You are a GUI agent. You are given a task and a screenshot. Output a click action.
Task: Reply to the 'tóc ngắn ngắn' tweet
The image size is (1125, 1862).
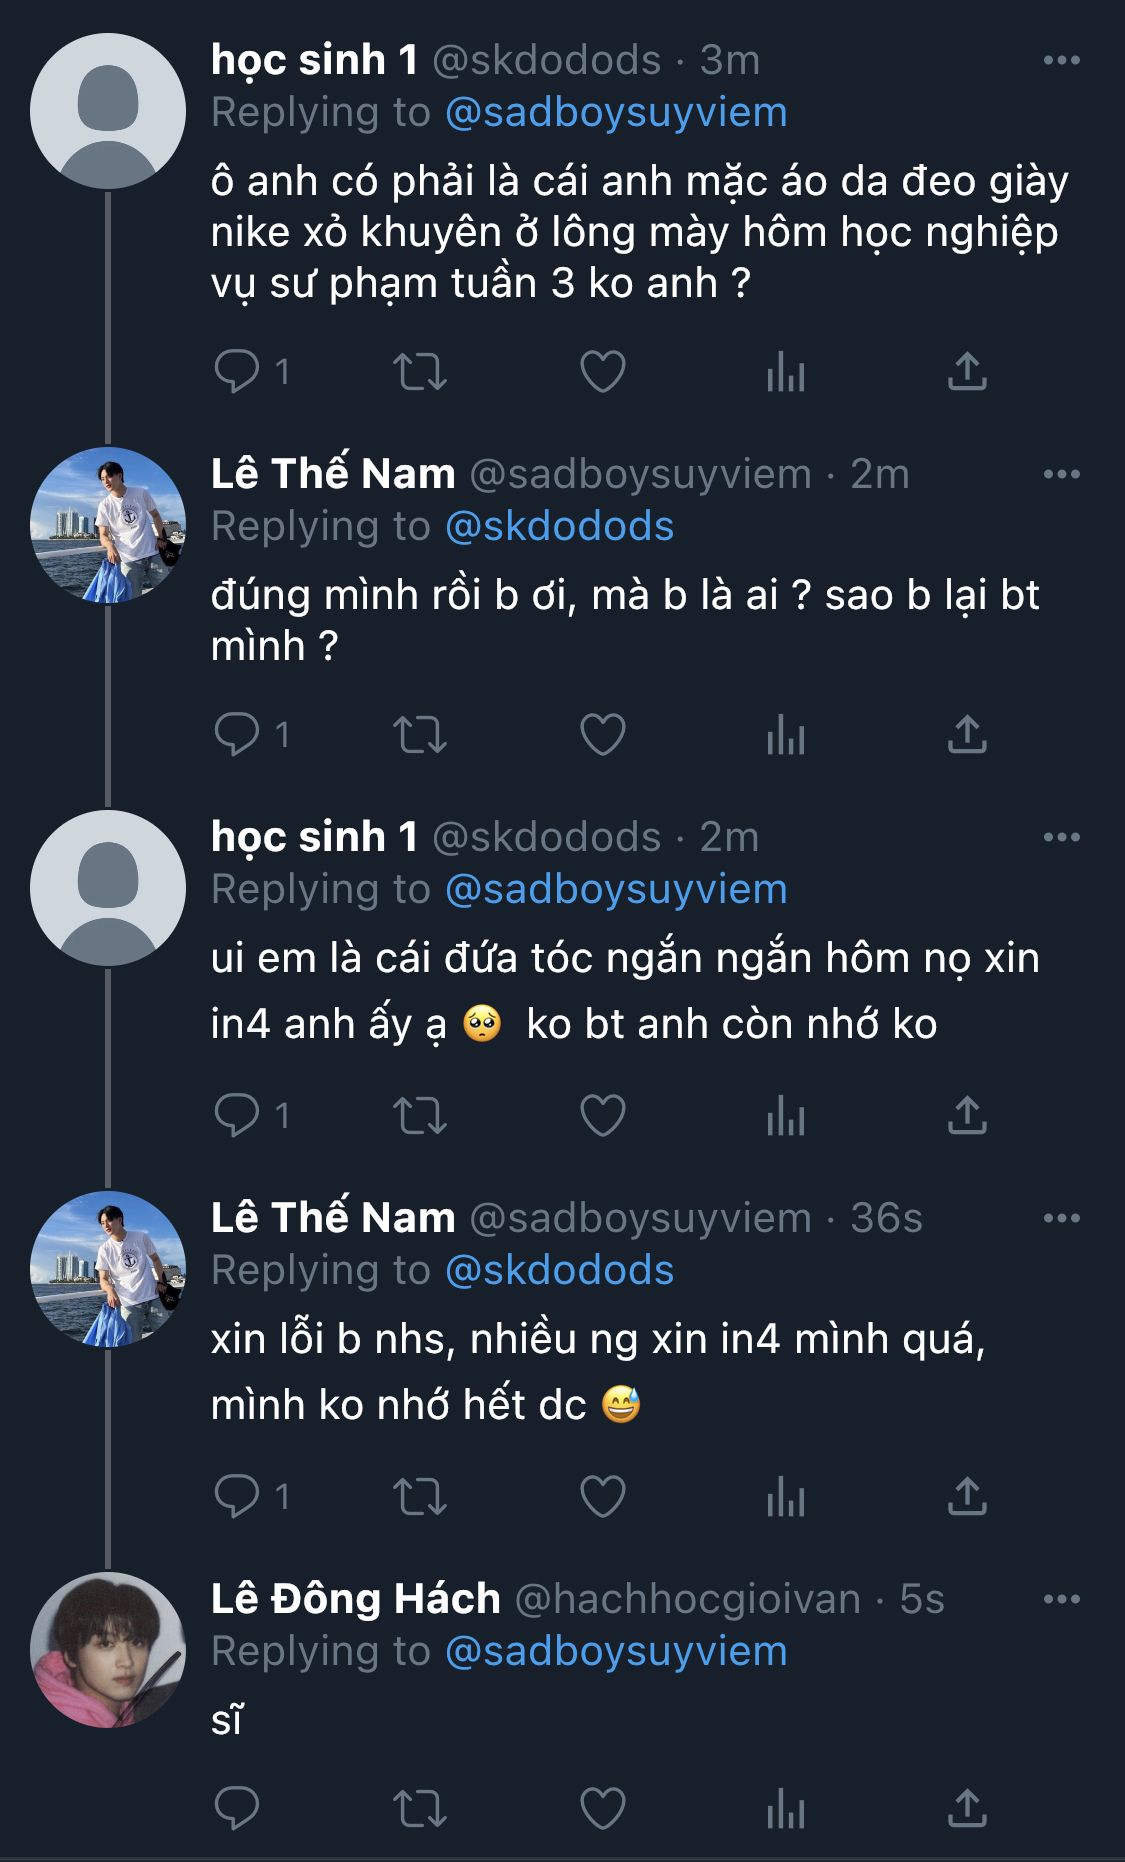[x=237, y=1116]
